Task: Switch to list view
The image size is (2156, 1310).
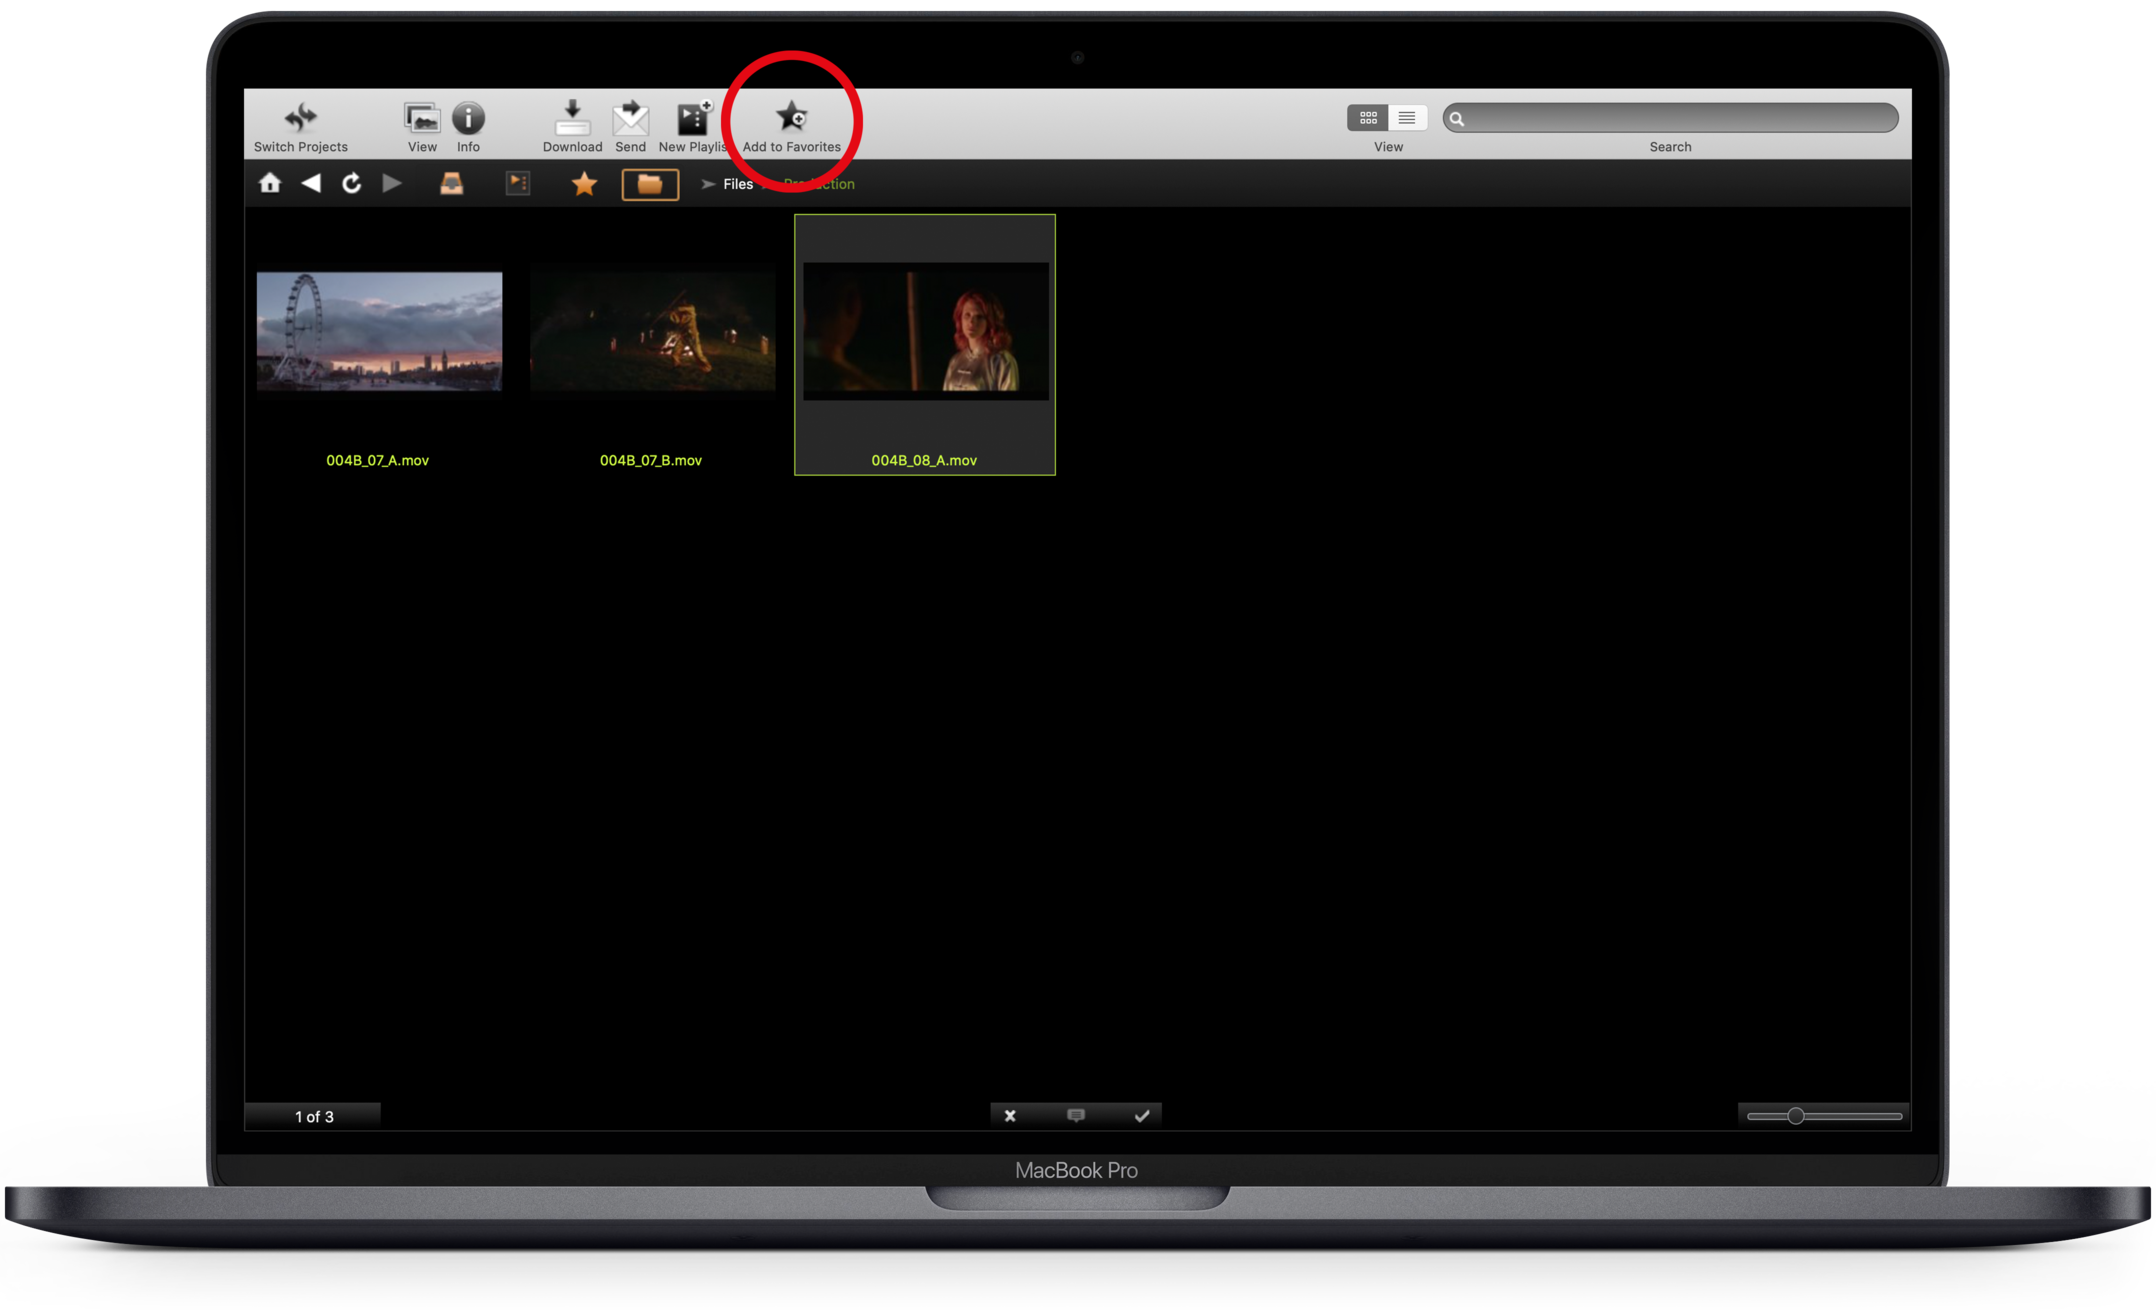Action: pyautogui.click(x=1407, y=118)
